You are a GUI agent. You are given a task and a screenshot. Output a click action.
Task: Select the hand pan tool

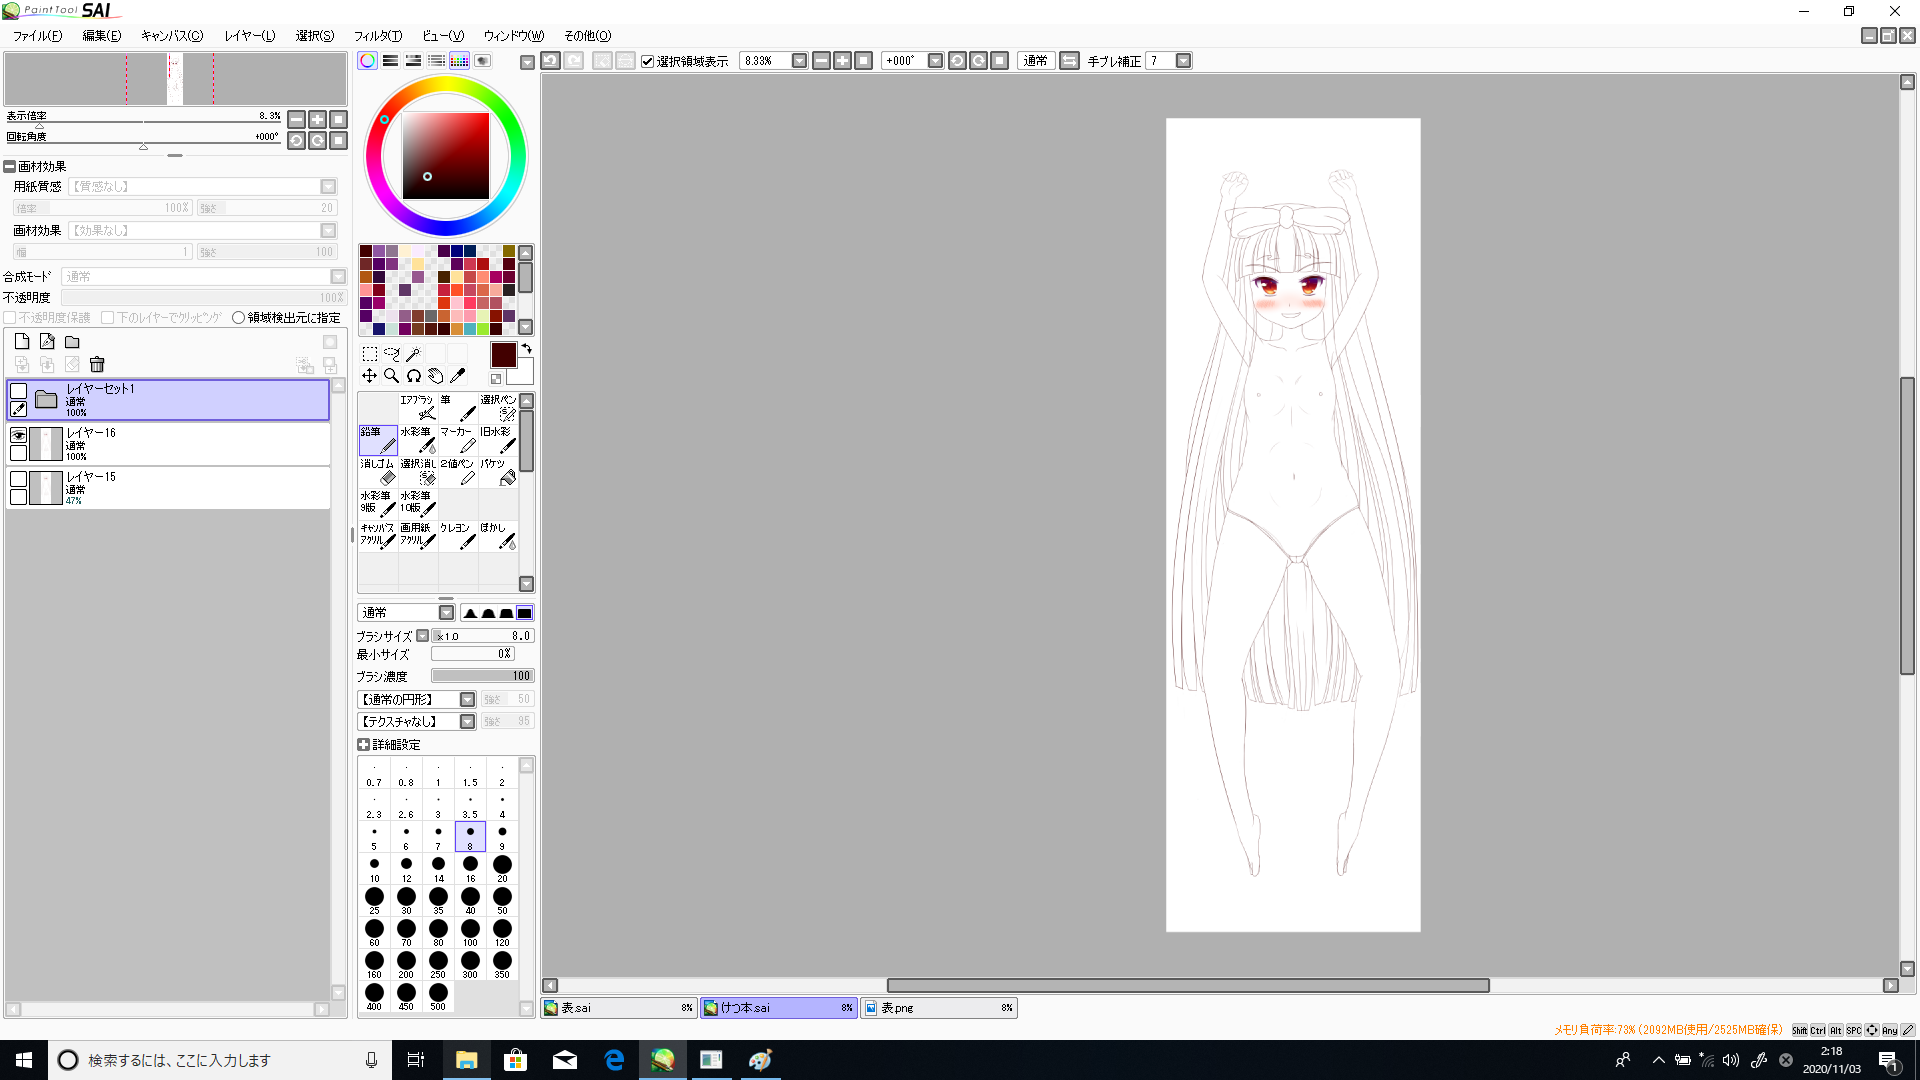pos(435,376)
